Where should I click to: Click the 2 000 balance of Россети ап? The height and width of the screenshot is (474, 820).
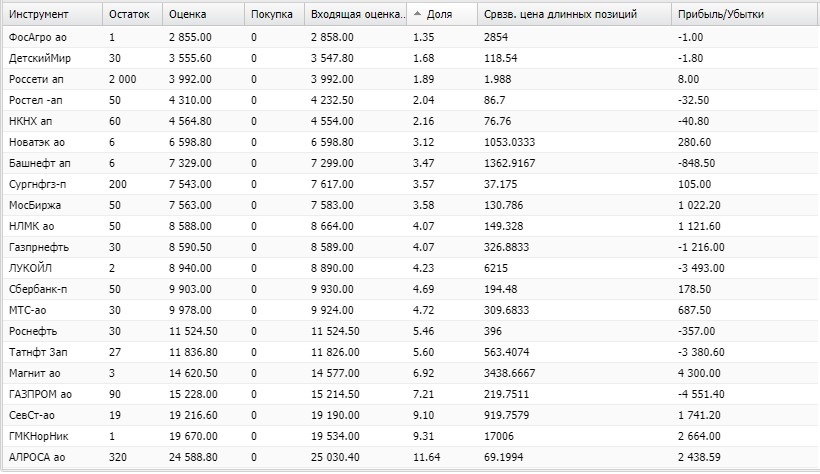pyautogui.click(x=122, y=79)
